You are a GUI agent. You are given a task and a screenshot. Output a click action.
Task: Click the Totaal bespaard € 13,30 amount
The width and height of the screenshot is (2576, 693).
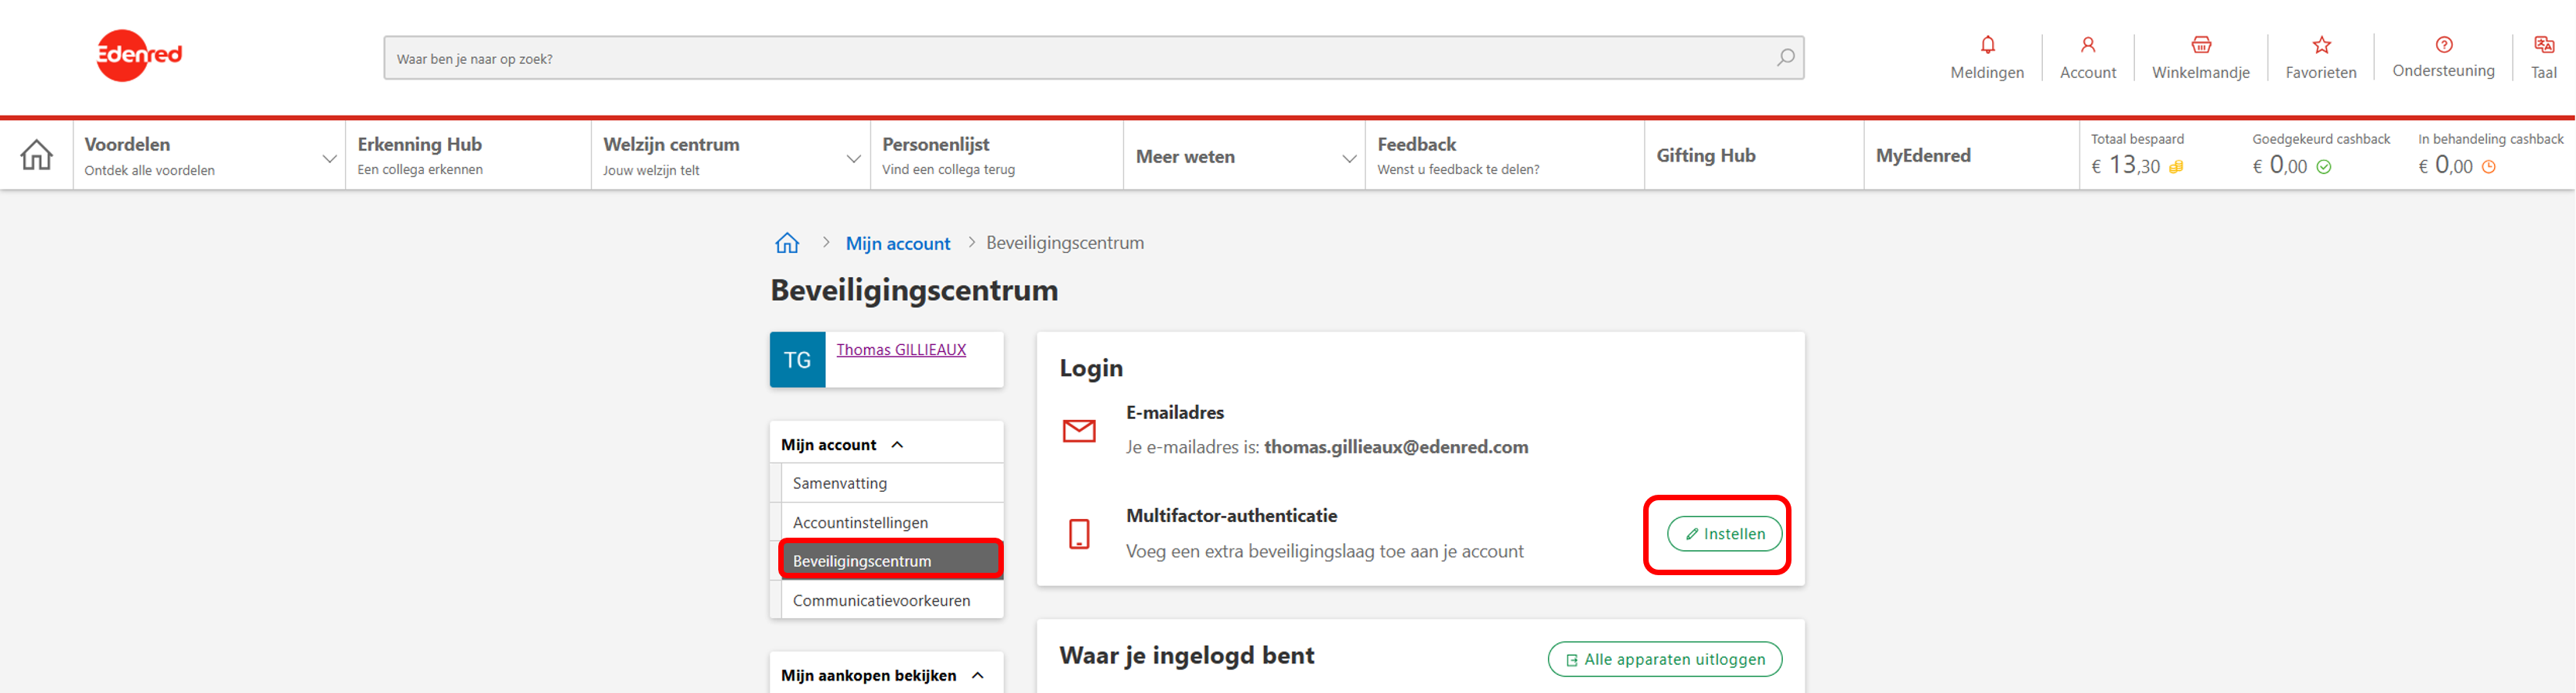pos(2125,166)
